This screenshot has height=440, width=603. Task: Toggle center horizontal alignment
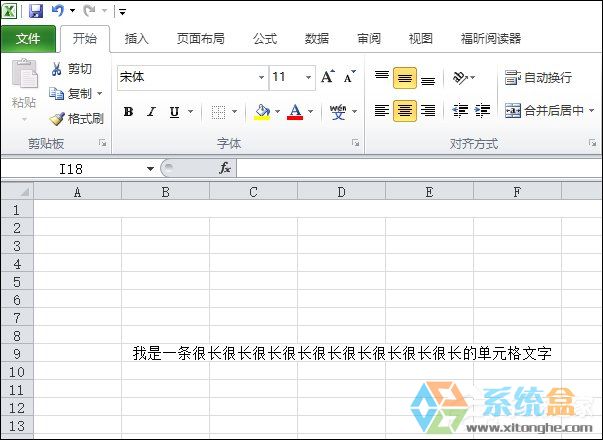(x=405, y=111)
